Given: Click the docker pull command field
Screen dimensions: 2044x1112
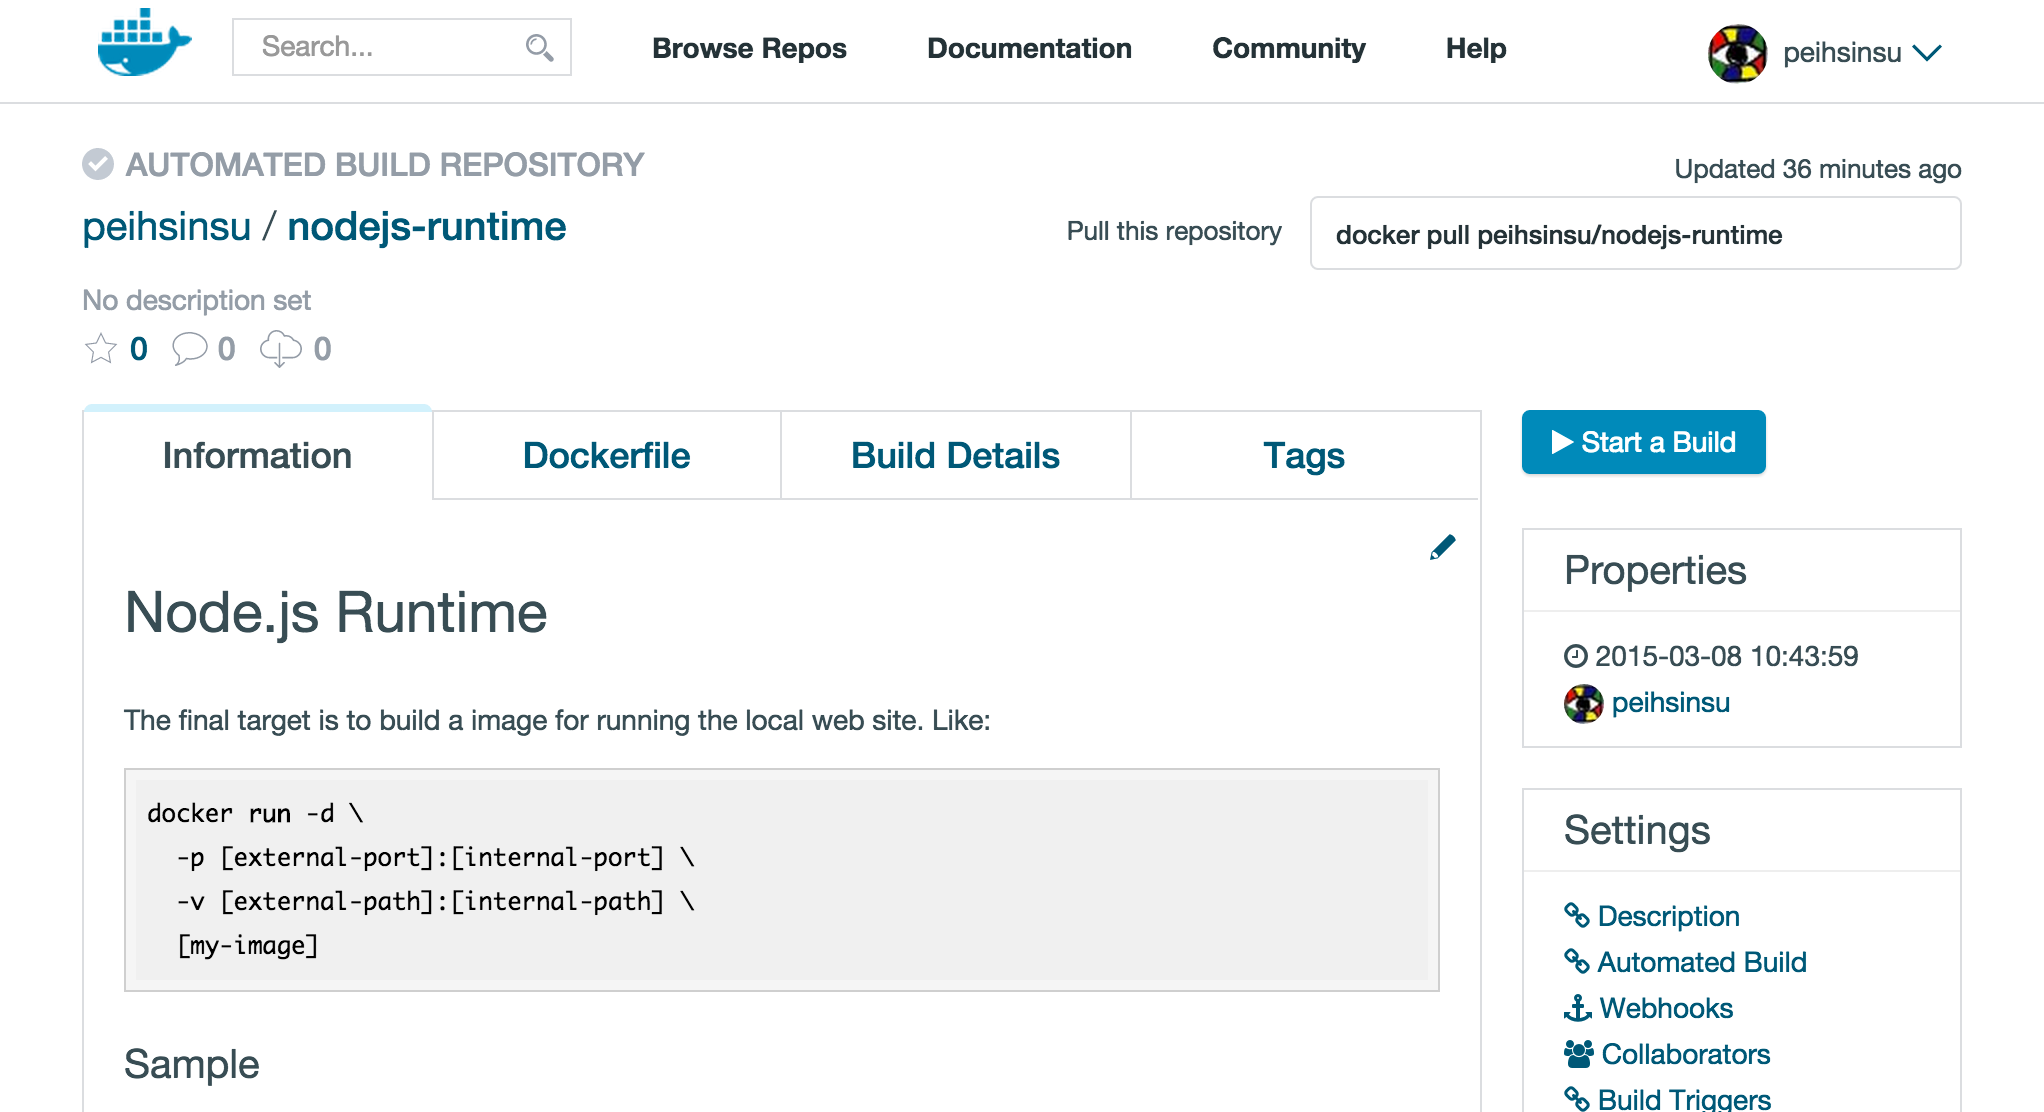Looking at the screenshot, I should [x=1634, y=234].
